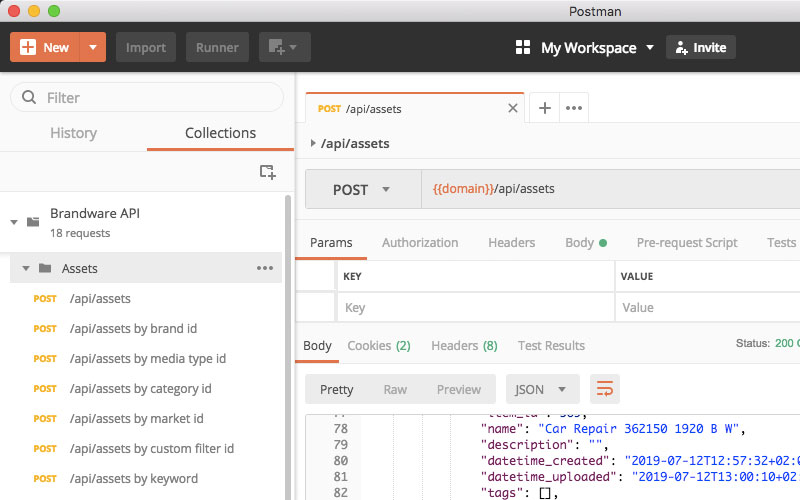Click the new collection icon
Viewport: 800px width, 500px height.
point(268,172)
